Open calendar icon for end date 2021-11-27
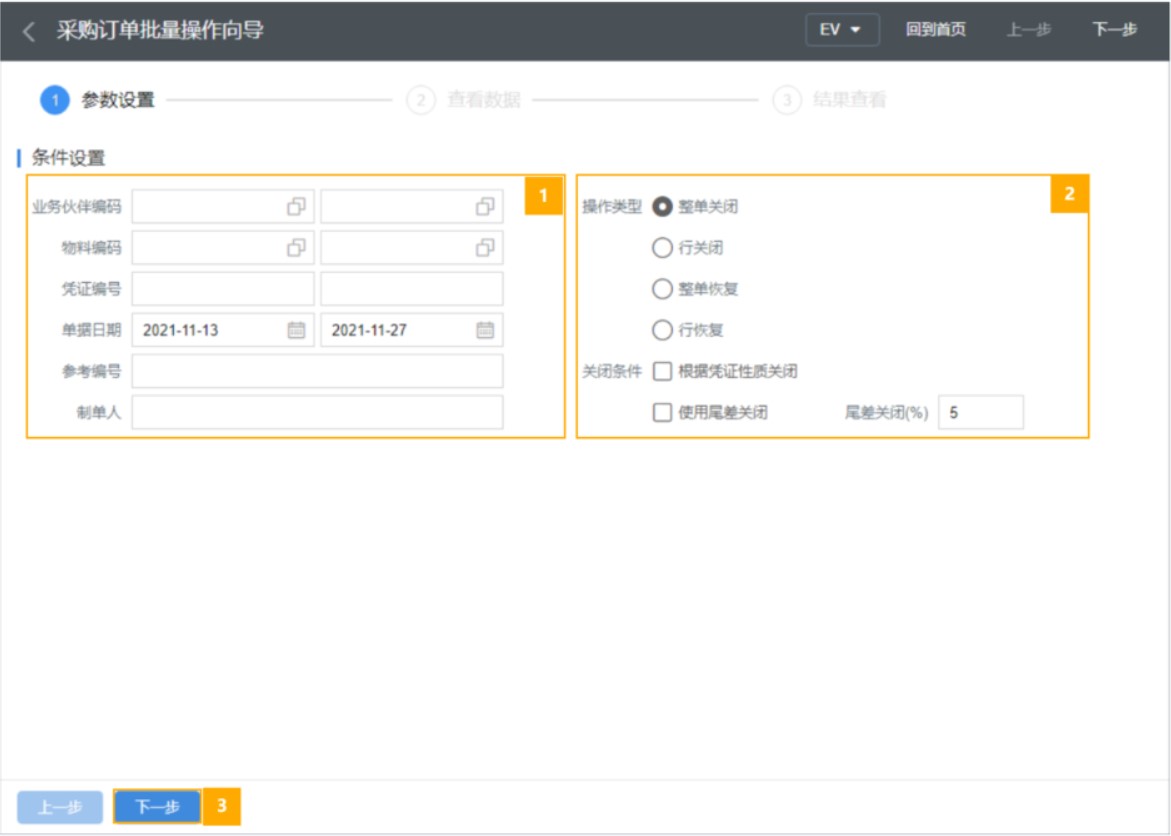The height and width of the screenshot is (836, 1171). [x=485, y=330]
